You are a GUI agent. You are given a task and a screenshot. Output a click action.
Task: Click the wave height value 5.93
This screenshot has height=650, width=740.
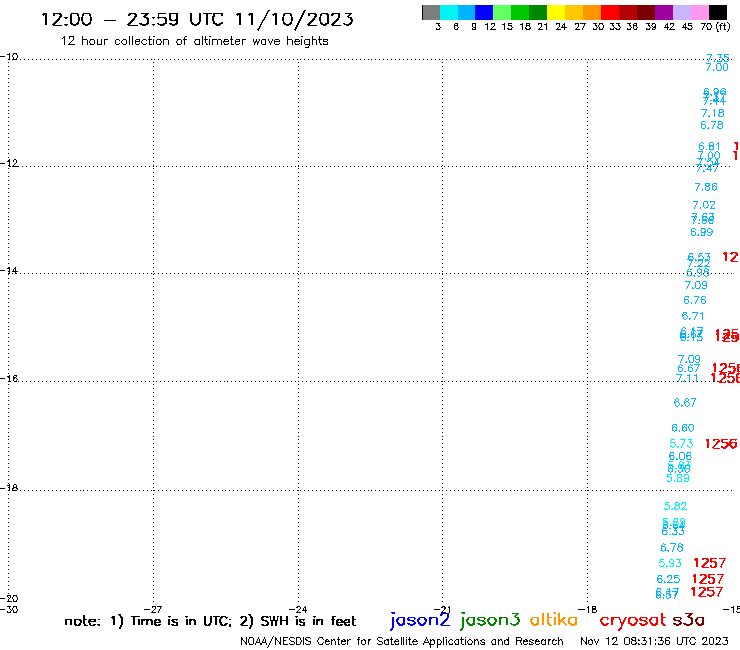click(670, 563)
